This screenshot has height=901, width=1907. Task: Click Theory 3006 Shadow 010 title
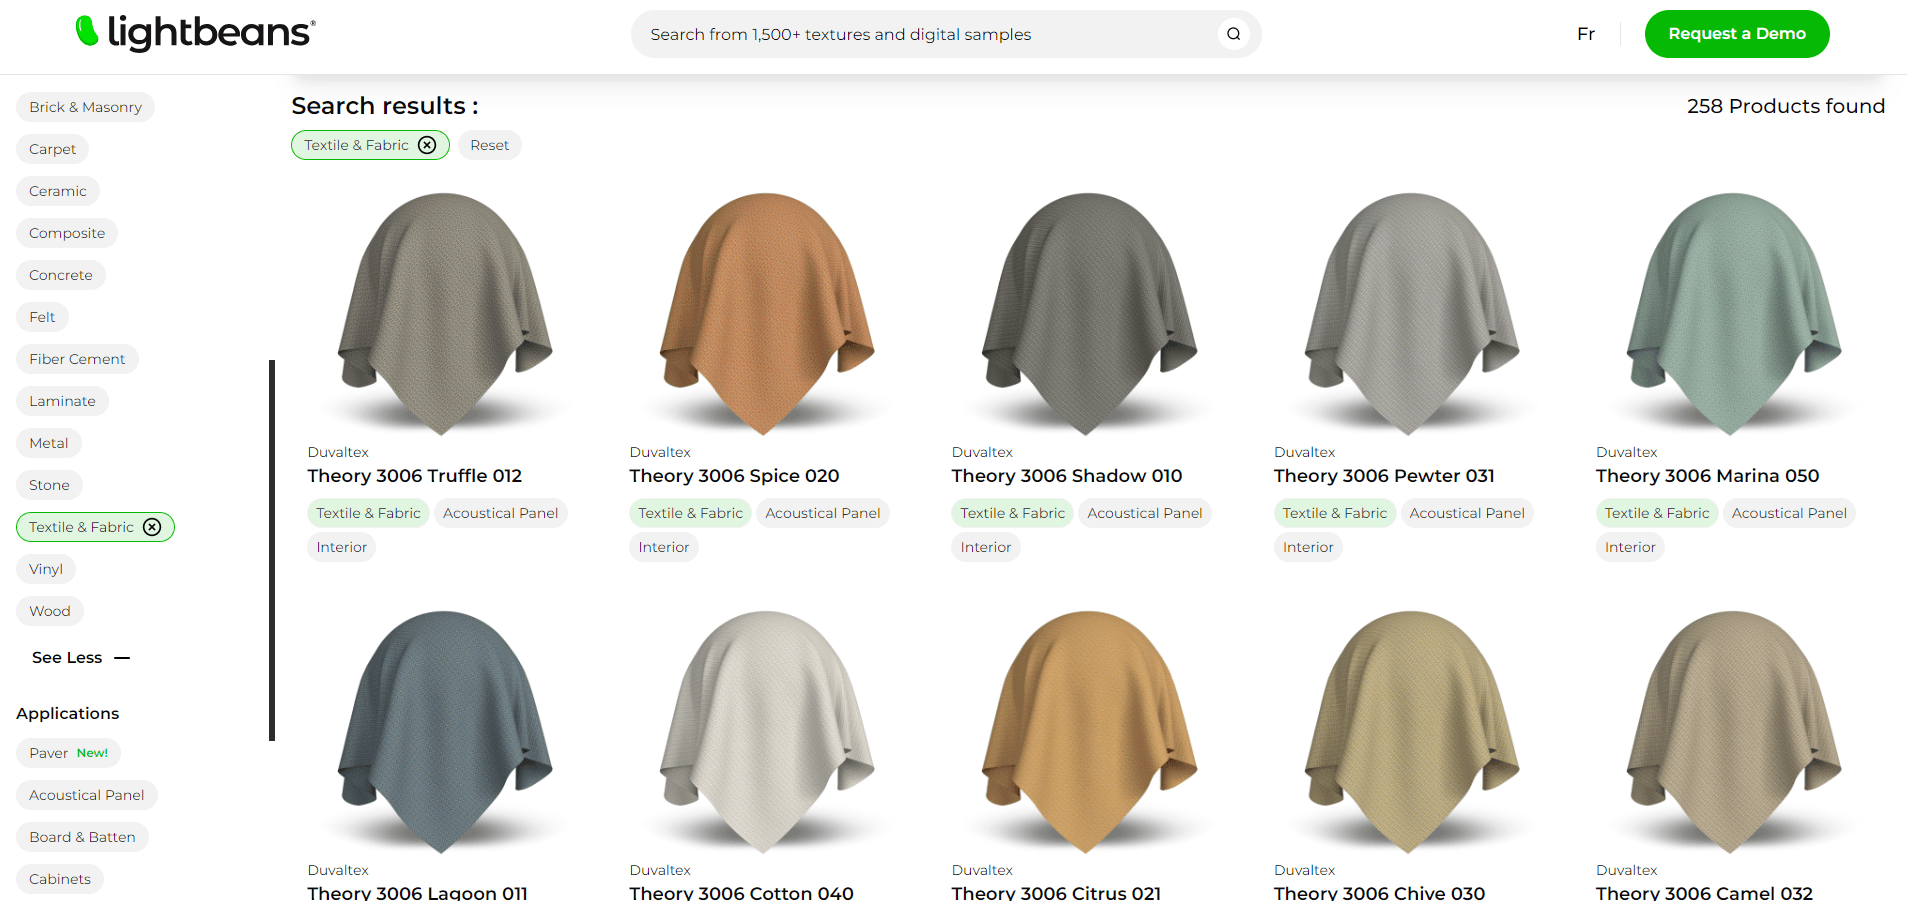pos(1066,476)
